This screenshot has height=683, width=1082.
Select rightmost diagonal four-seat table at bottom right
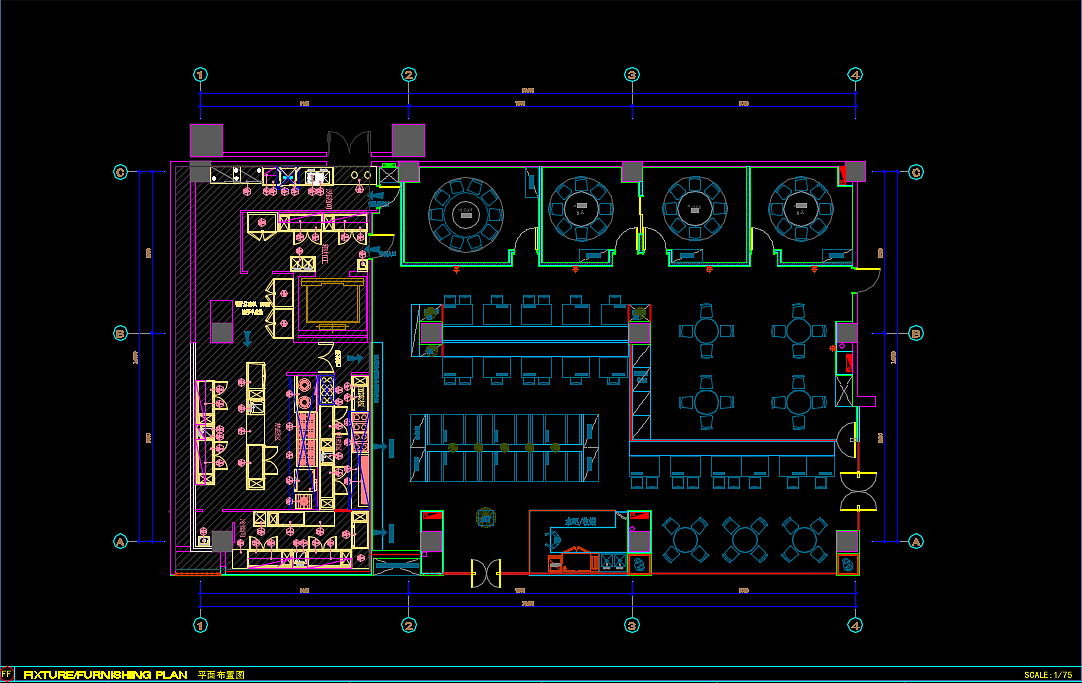pyautogui.click(x=805, y=540)
